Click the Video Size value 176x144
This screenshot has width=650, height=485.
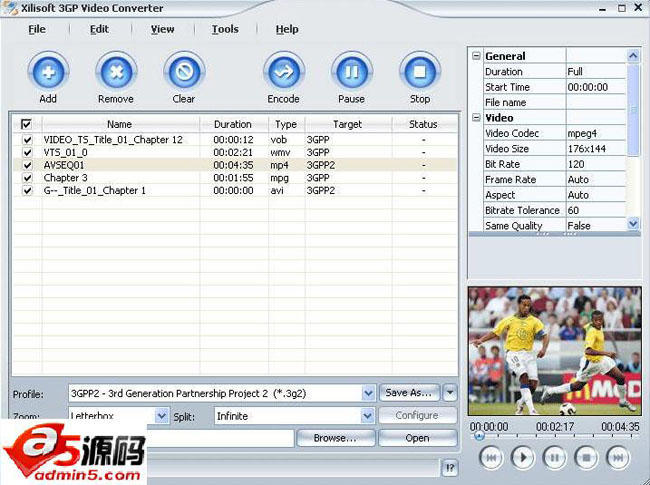click(x=596, y=148)
